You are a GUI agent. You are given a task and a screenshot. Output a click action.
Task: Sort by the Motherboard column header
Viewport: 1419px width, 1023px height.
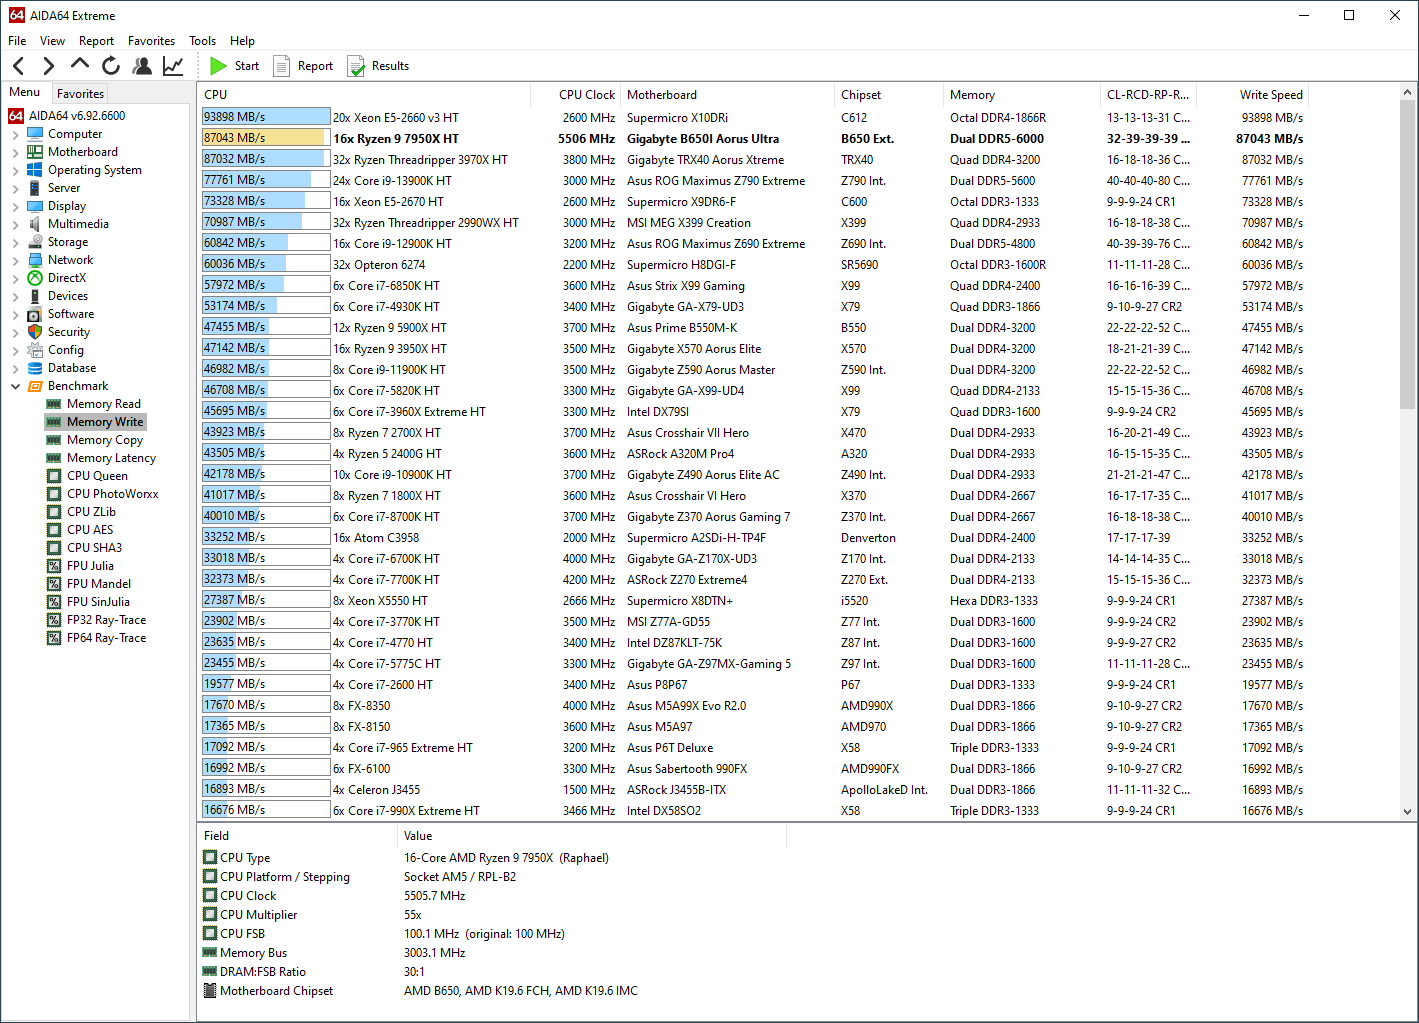tap(727, 95)
